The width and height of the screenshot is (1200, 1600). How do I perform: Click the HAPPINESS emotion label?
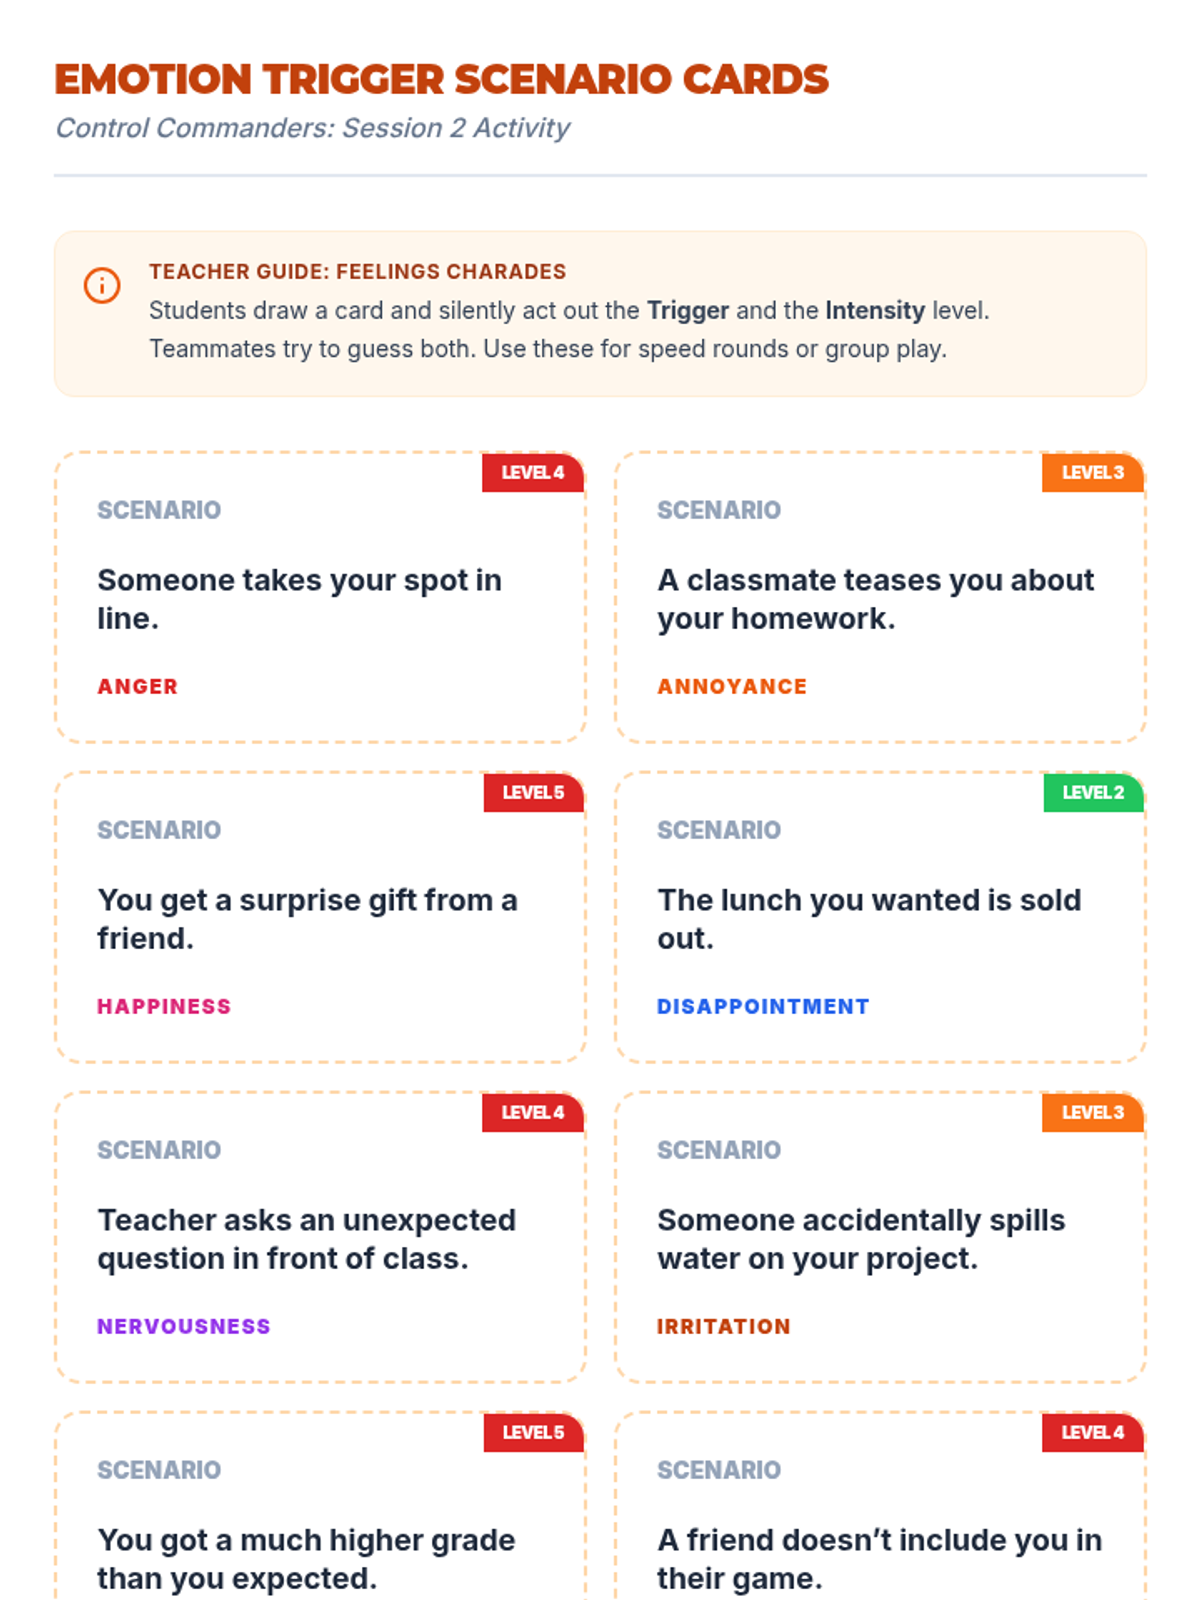pyautogui.click(x=164, y=1007)
